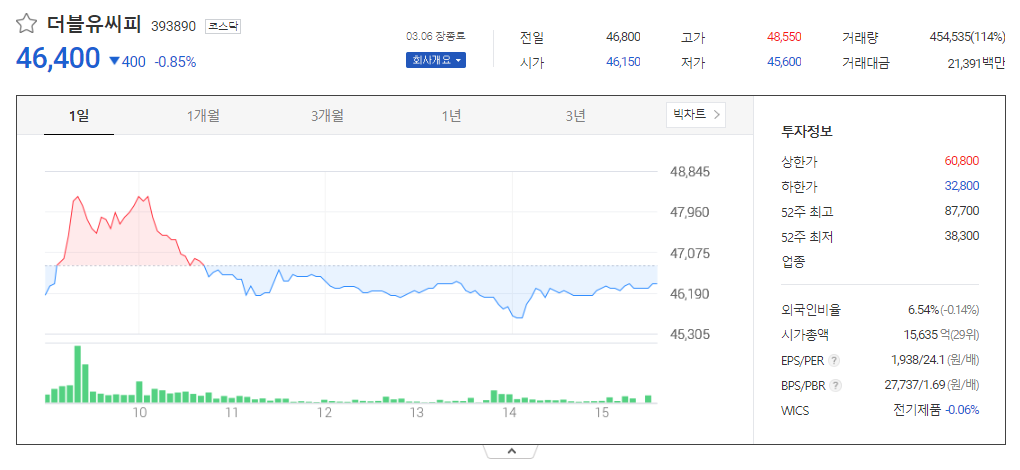This screenshot has height=470, width=1020.
Task: Click the BPS/PBR value 27,737/1.69
Action: pyautogui.click(x=915, y=385)
